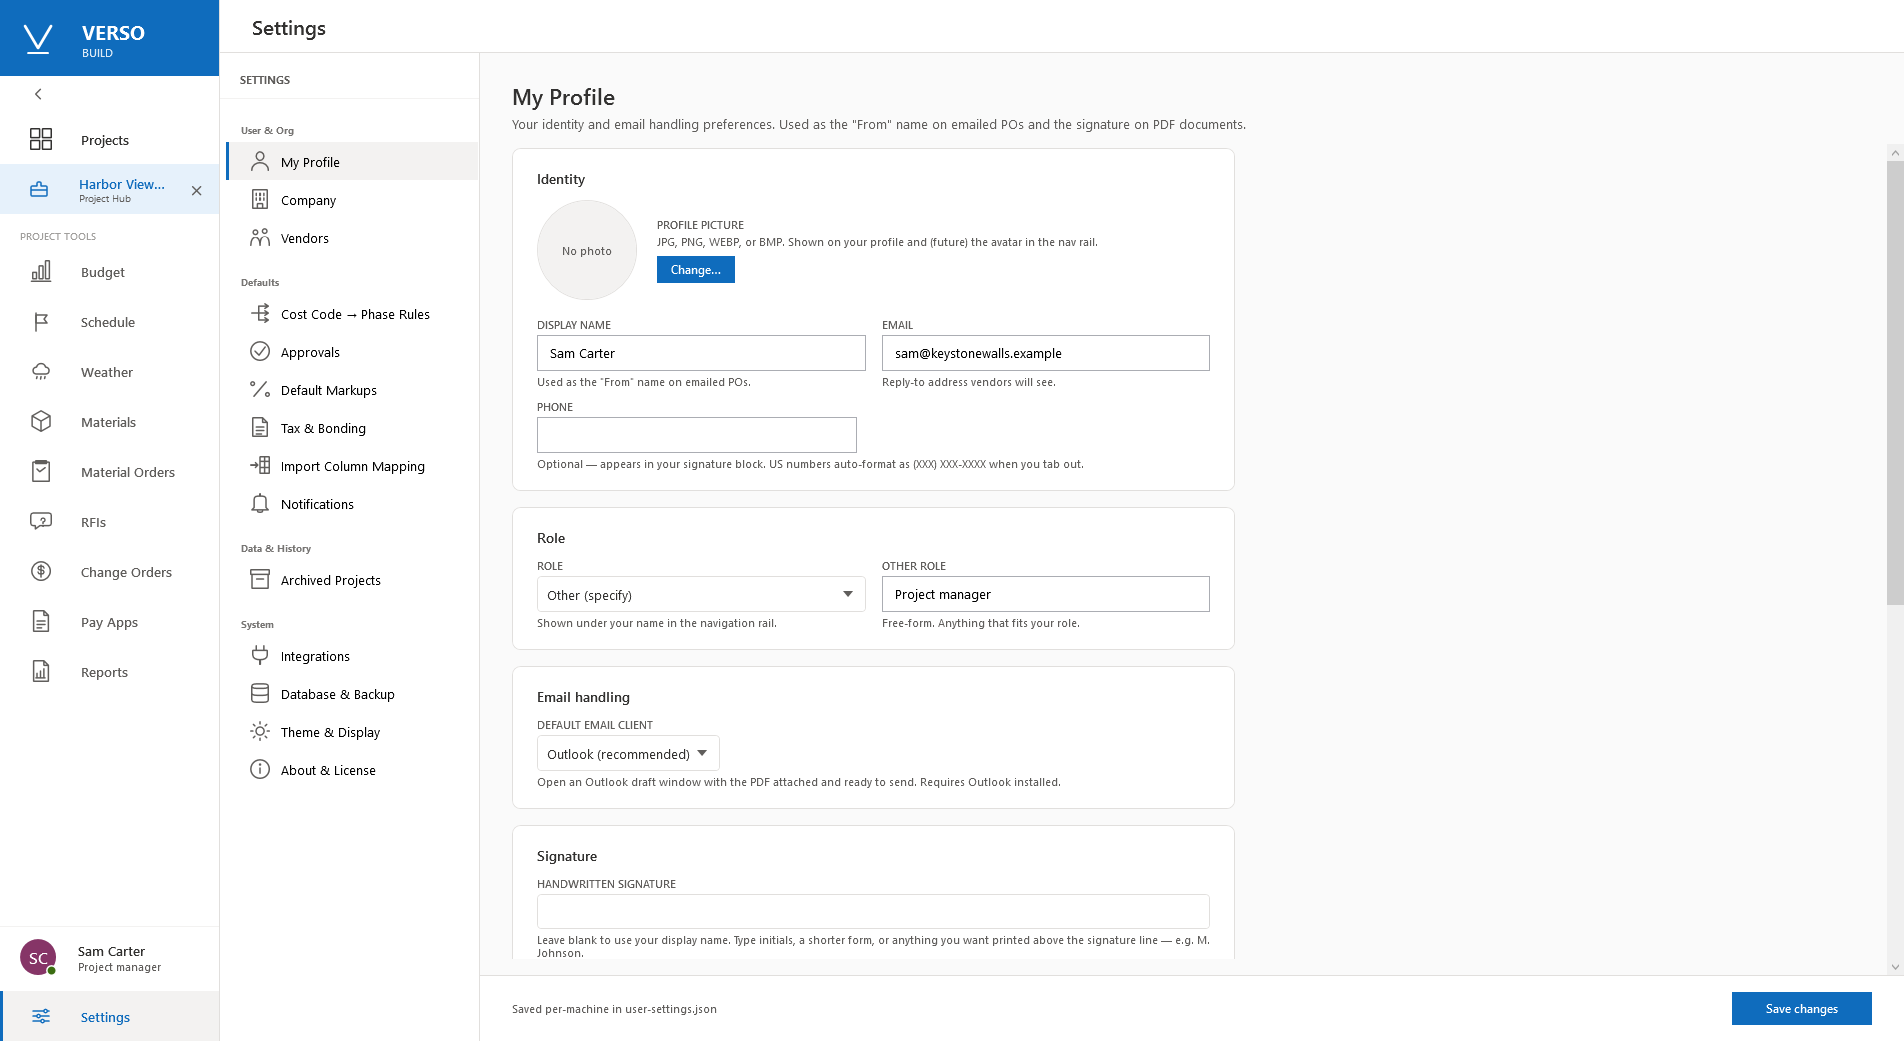Click the Save changes button
1904x1041 pixels.
point(1802,1008)
